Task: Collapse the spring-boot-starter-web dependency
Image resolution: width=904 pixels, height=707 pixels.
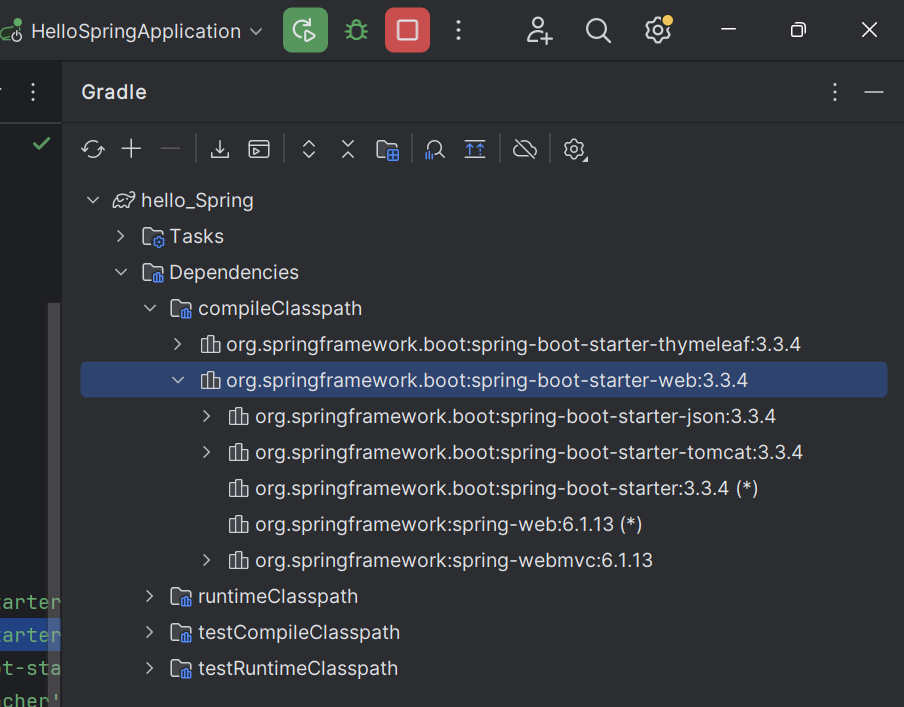Action: tap(178, 380)
